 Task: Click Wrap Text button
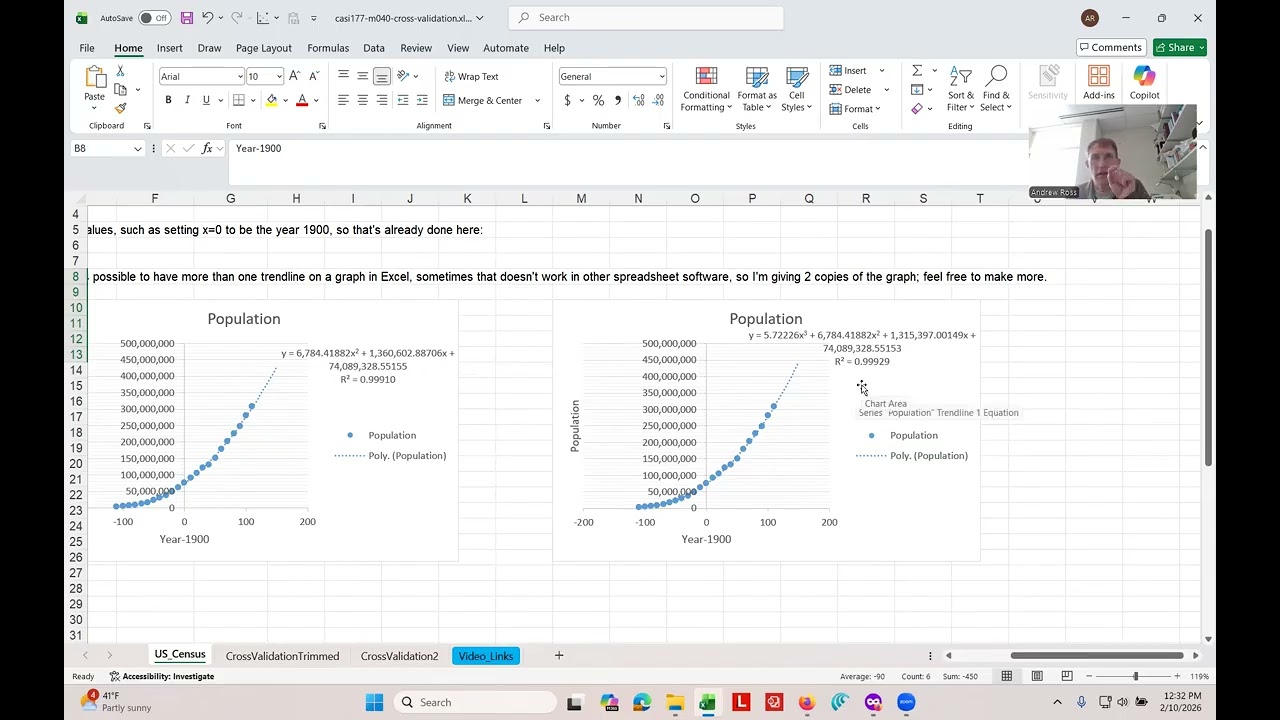point(471,76)
